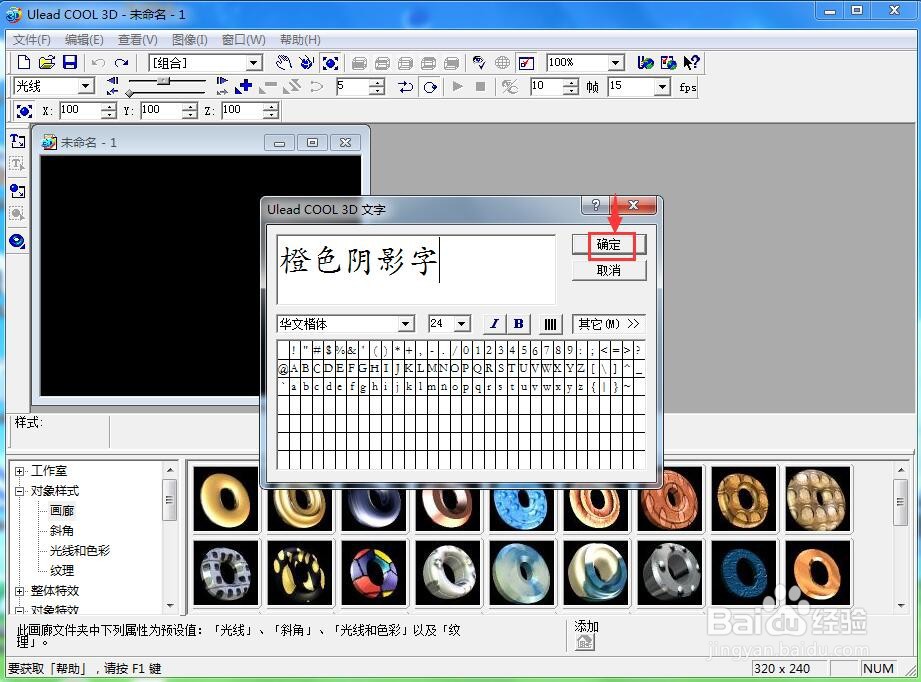
Task: Click the Add house icon in status area
Action: [584, 642]
